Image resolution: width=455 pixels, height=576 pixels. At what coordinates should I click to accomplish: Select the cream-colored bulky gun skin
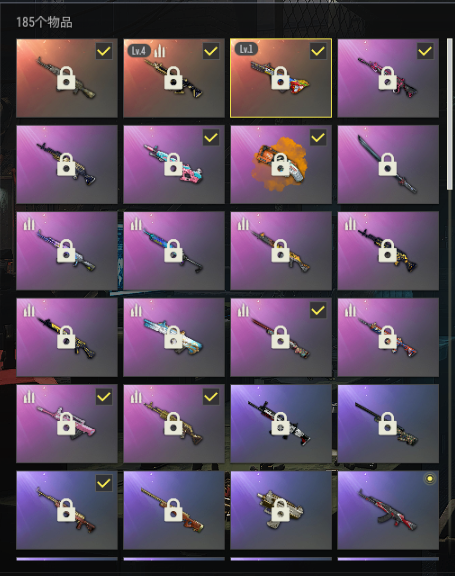coord(281,510)
